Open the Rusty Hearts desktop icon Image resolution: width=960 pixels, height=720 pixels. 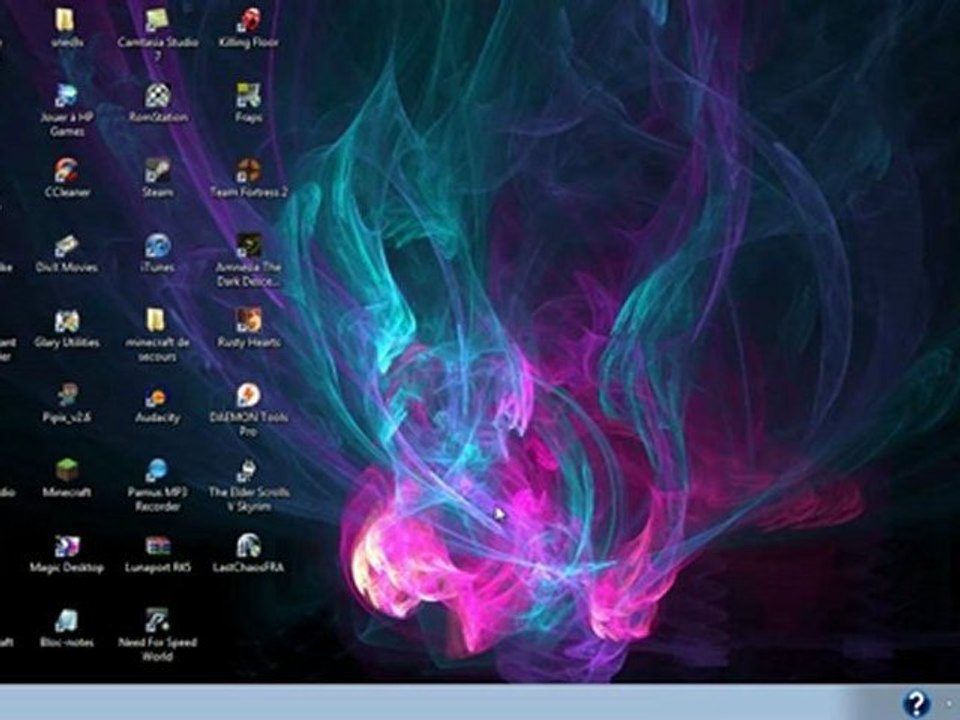249,321
